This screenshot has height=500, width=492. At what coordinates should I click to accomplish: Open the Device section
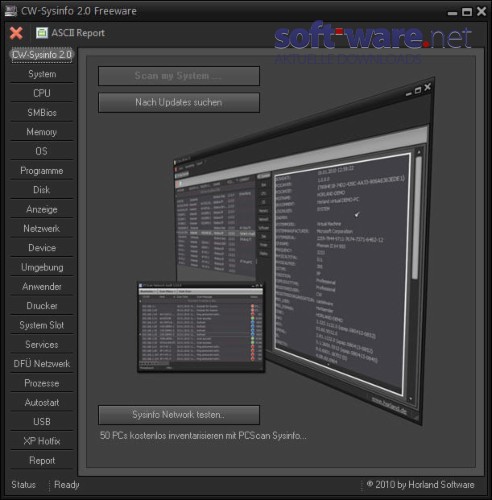pyautogui.click(x=42, y=248)
